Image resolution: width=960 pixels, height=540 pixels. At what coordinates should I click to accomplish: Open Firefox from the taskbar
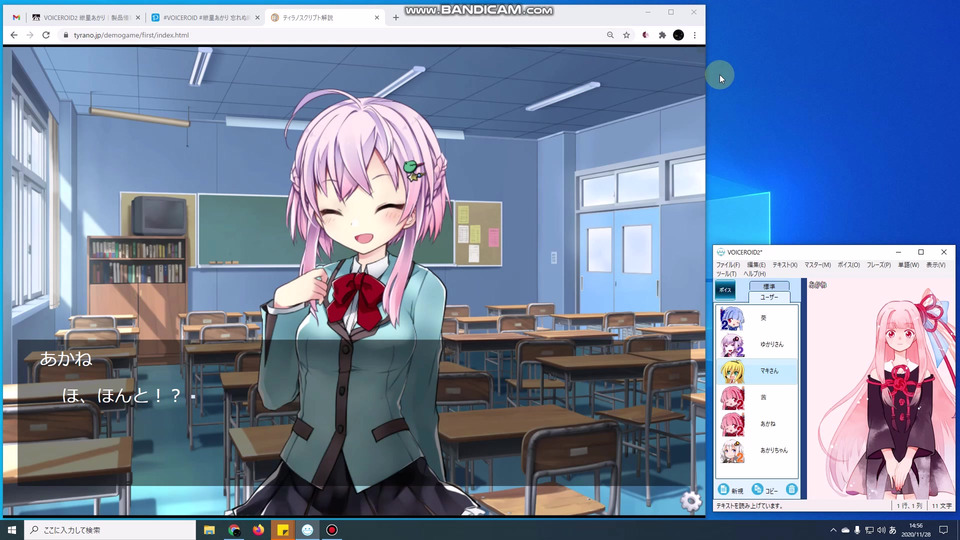pos(258,530)
